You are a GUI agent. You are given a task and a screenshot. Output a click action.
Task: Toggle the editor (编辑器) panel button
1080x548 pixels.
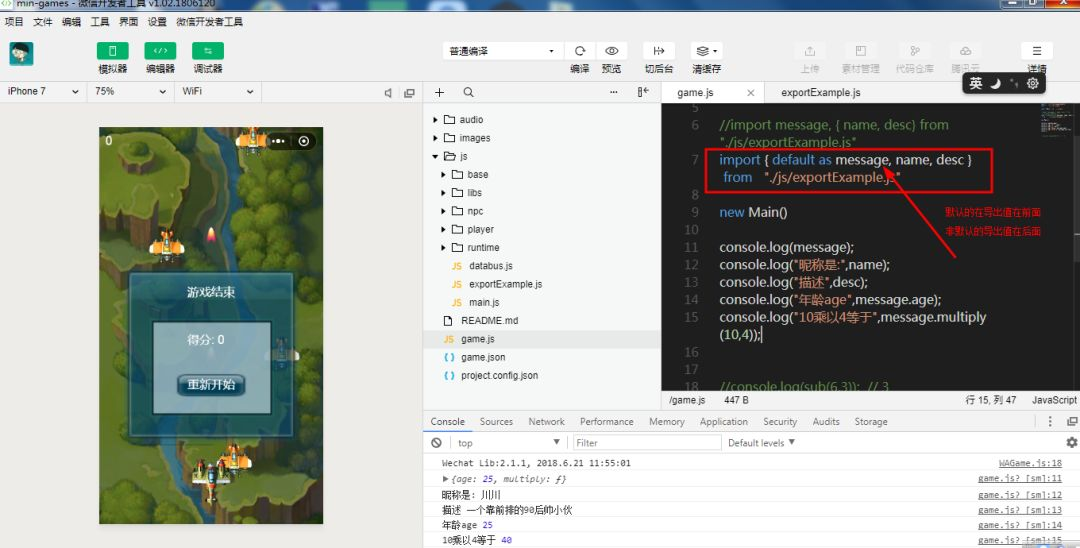tap(160, 51)
